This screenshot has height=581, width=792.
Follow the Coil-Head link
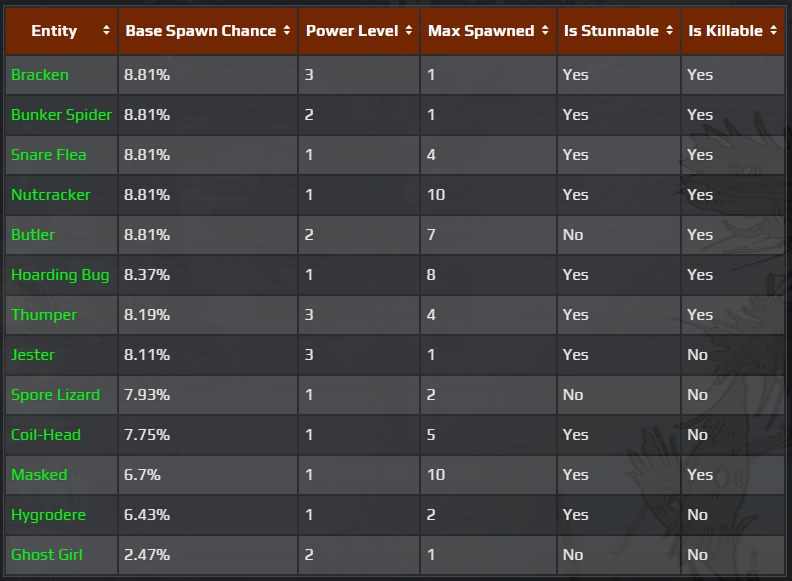(46, 435)
